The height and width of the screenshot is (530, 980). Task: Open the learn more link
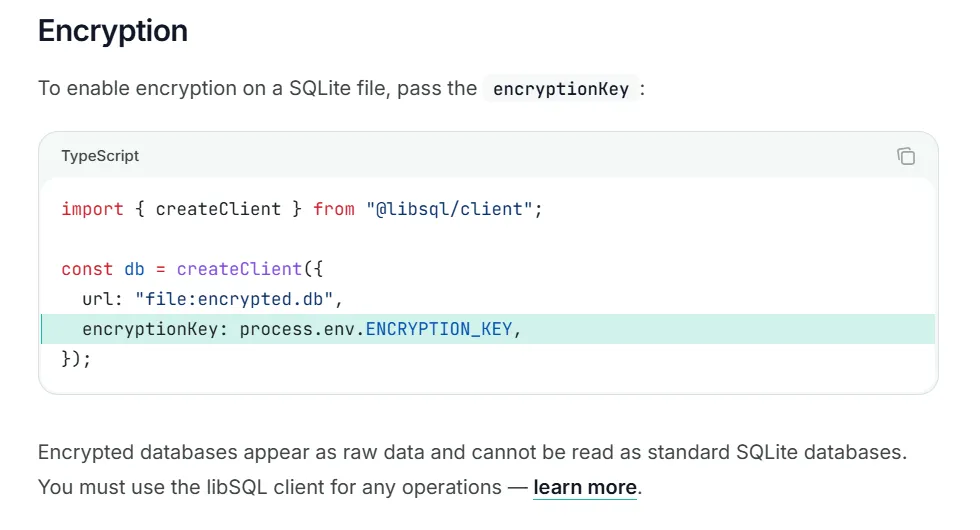(585, 488)
